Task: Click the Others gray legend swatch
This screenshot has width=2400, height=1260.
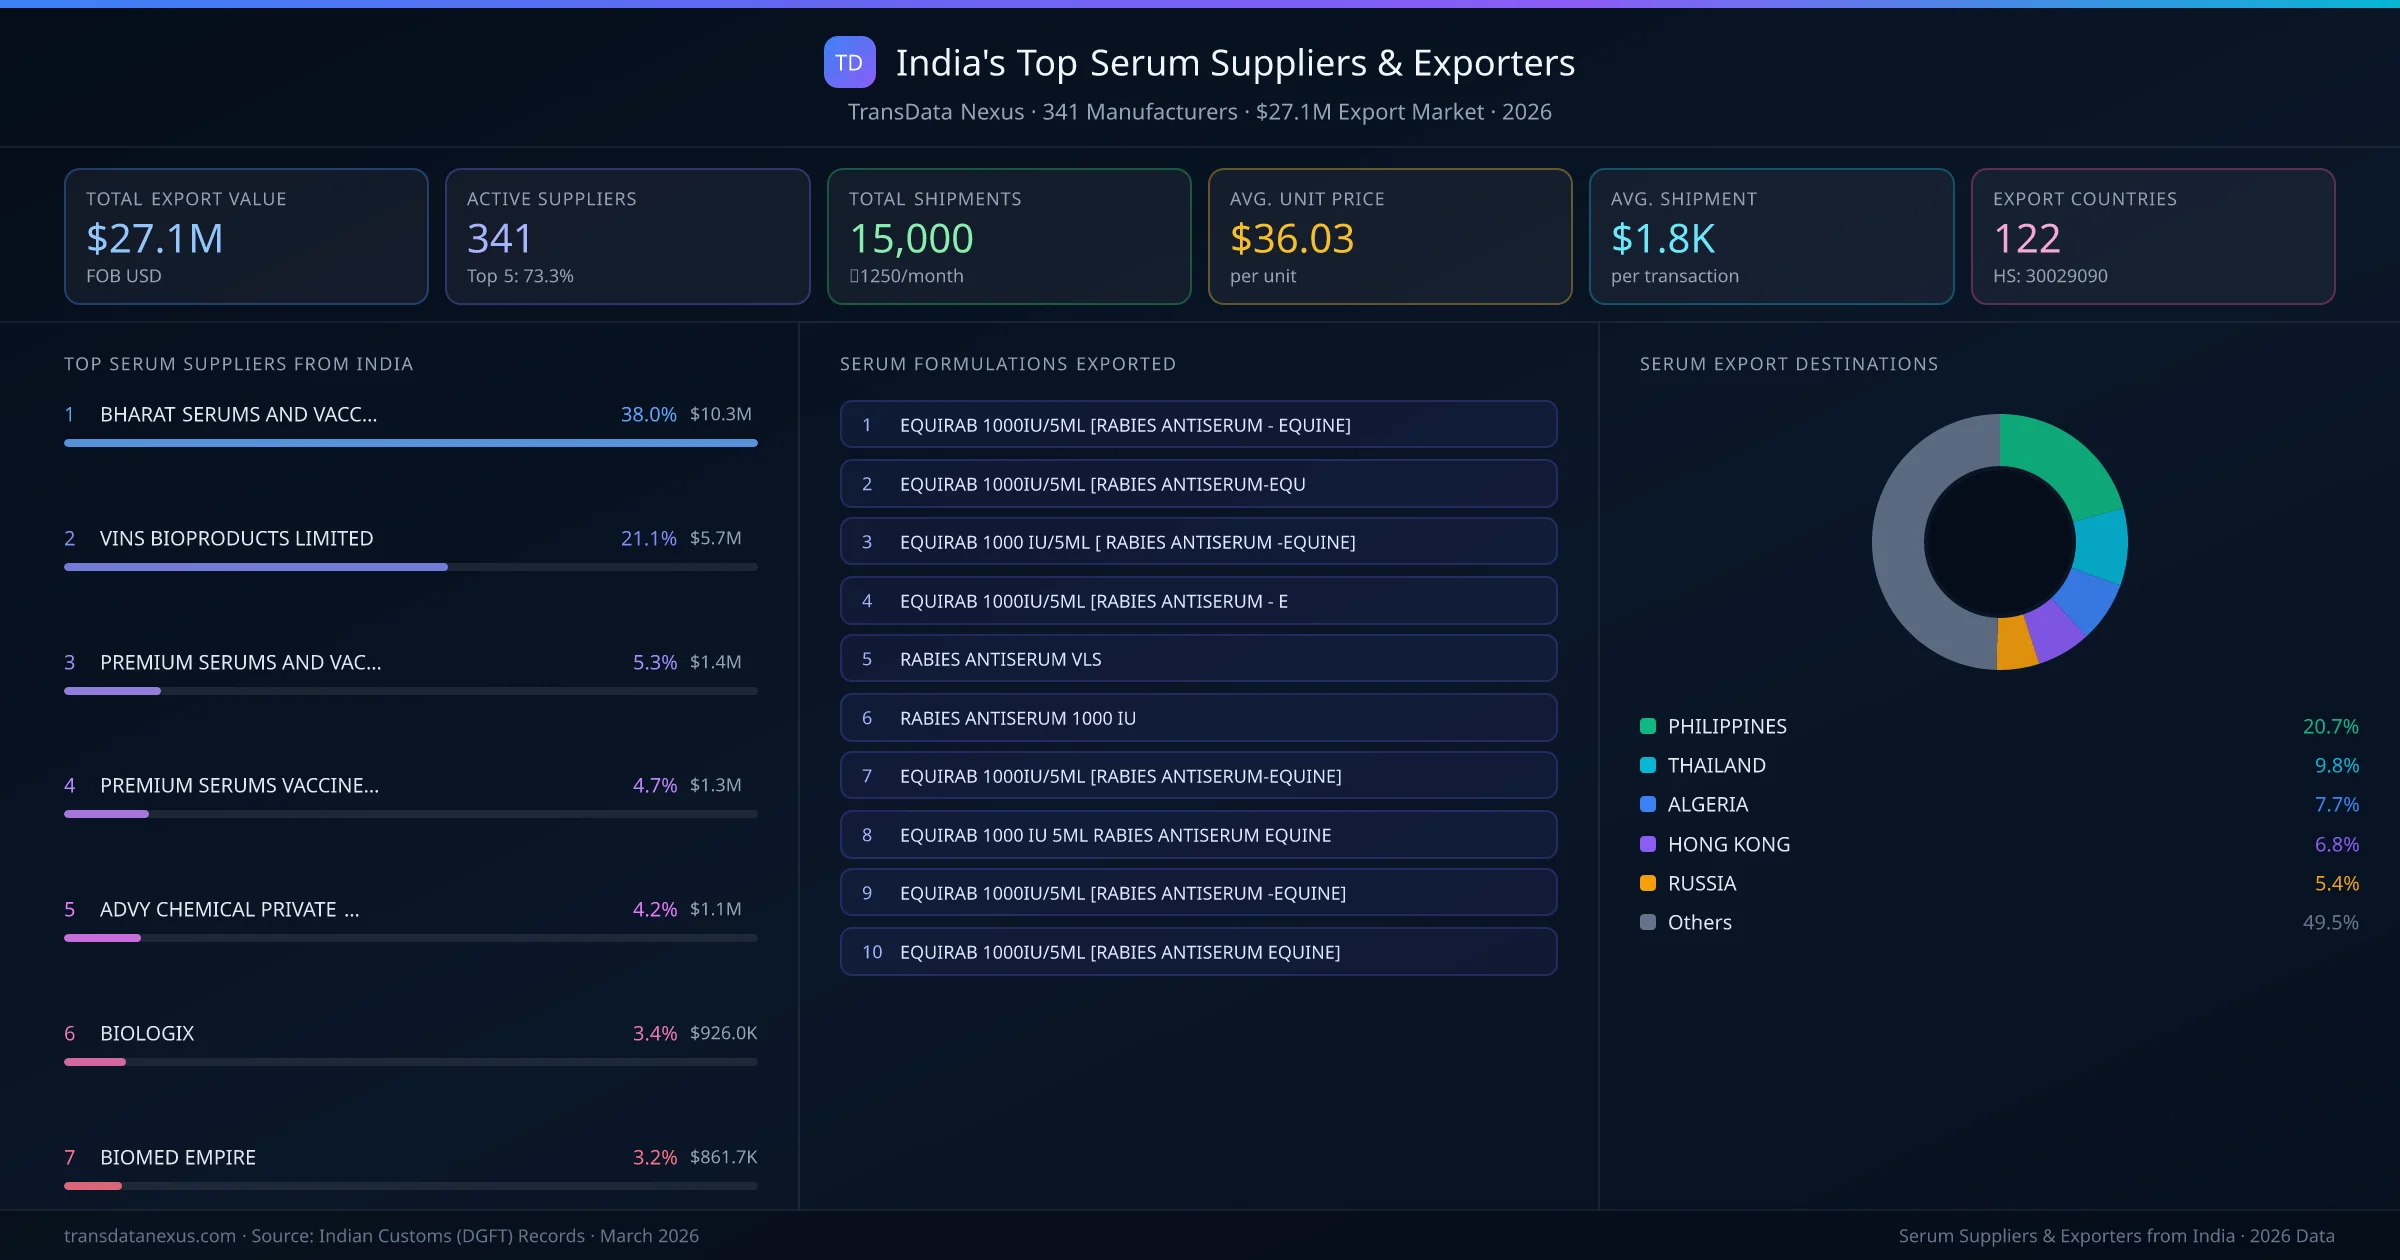Action: coord(1648,922)
